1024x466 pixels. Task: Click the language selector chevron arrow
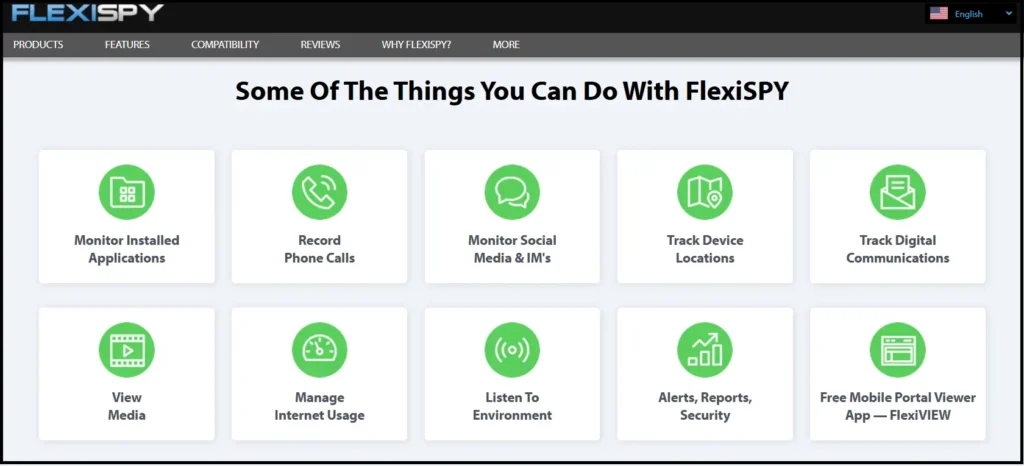pyautogui.click(x=1009, y=14)
